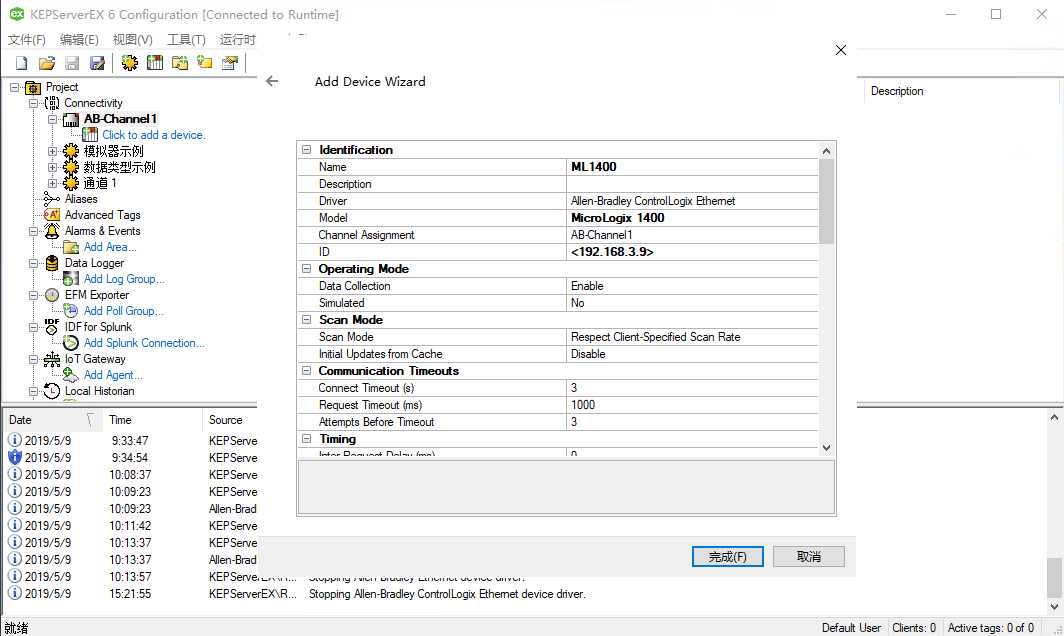Click 完成(F) to finish the wizard
The height and width of the screenshot is (636, 1064).
click(x=727, y=557)
